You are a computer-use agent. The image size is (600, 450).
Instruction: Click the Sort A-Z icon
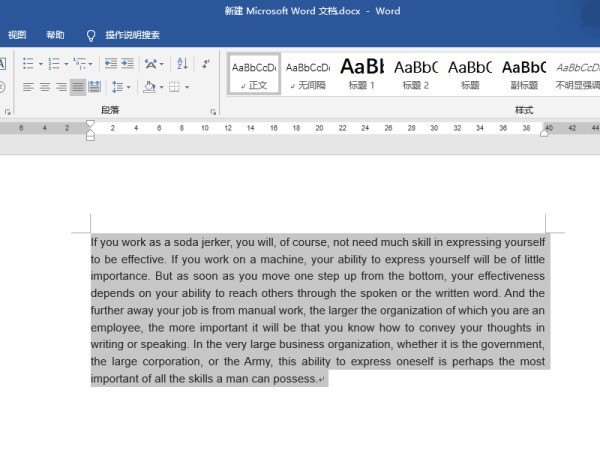(x=183, y=64)
